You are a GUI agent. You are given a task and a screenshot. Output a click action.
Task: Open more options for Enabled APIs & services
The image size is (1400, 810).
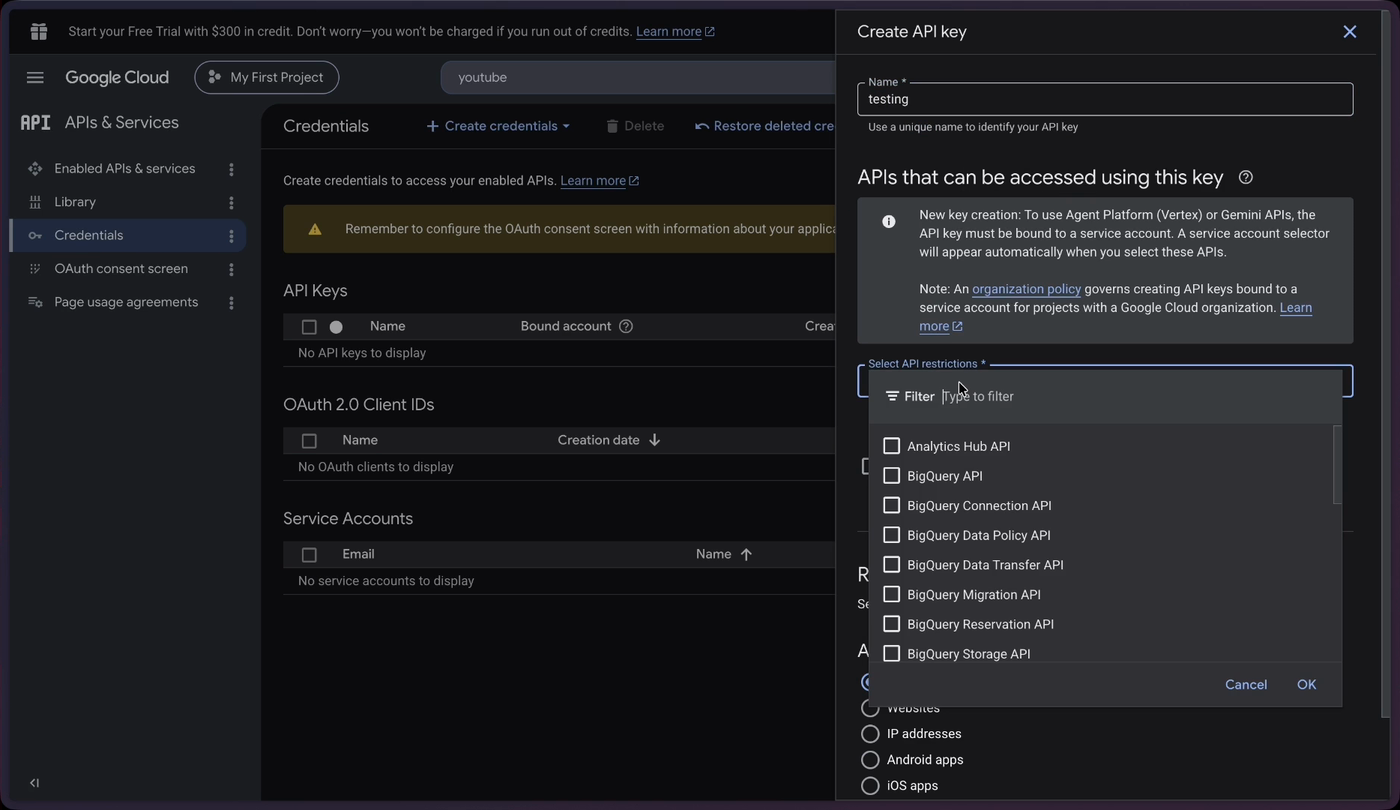pos(231,169)
